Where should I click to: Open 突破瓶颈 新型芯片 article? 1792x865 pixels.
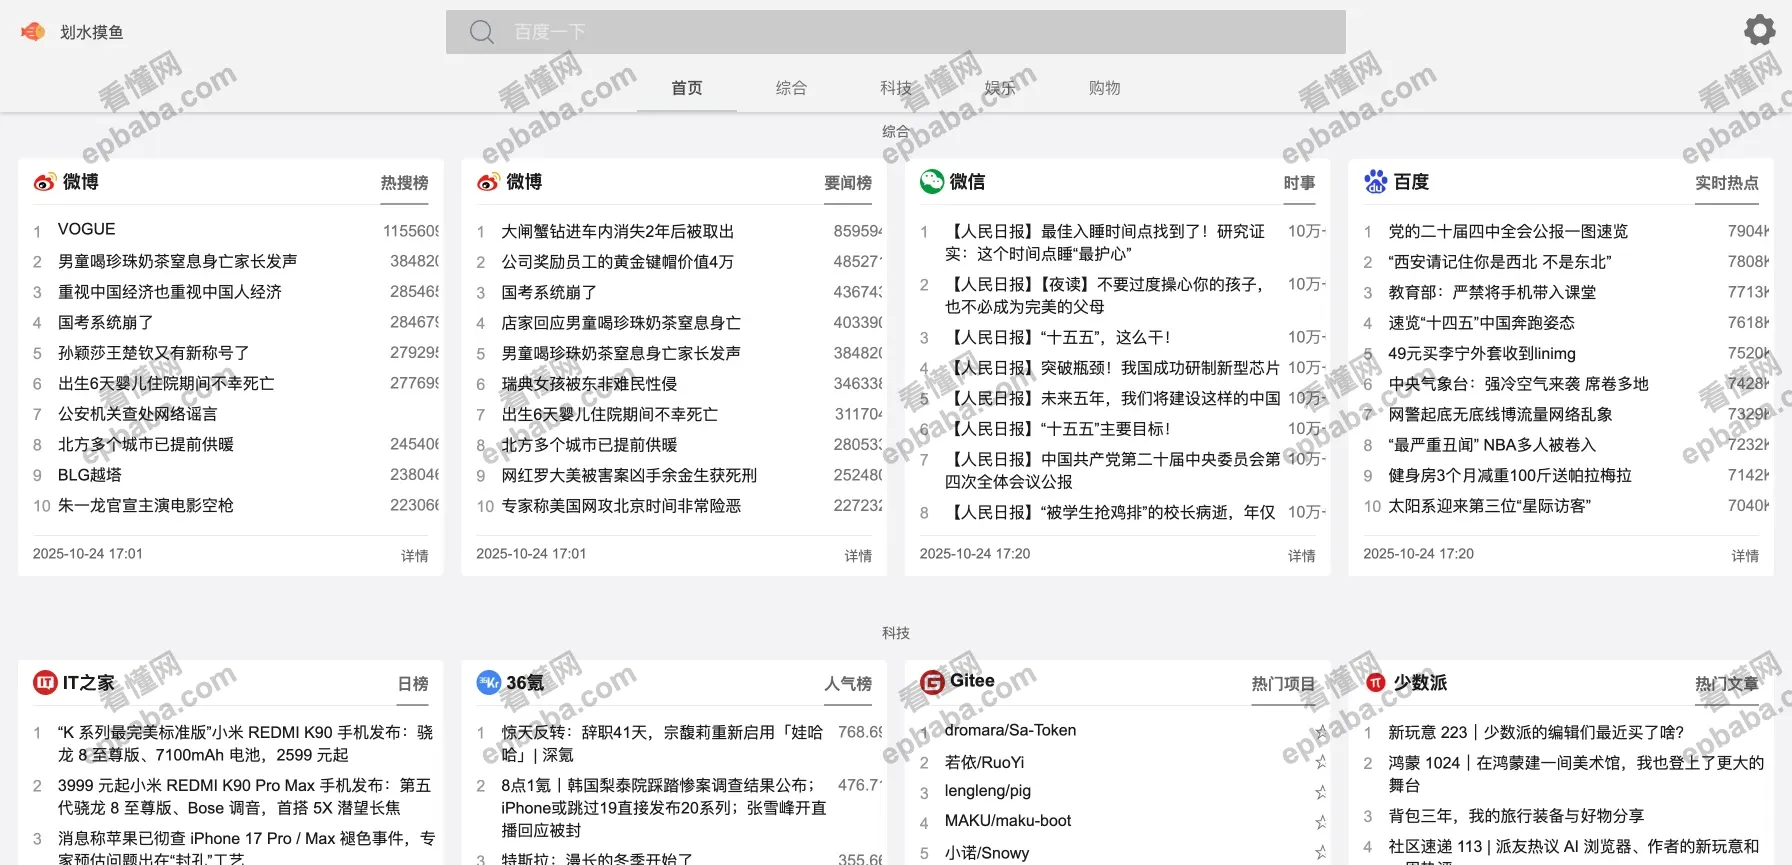(x=1113, y=368)
